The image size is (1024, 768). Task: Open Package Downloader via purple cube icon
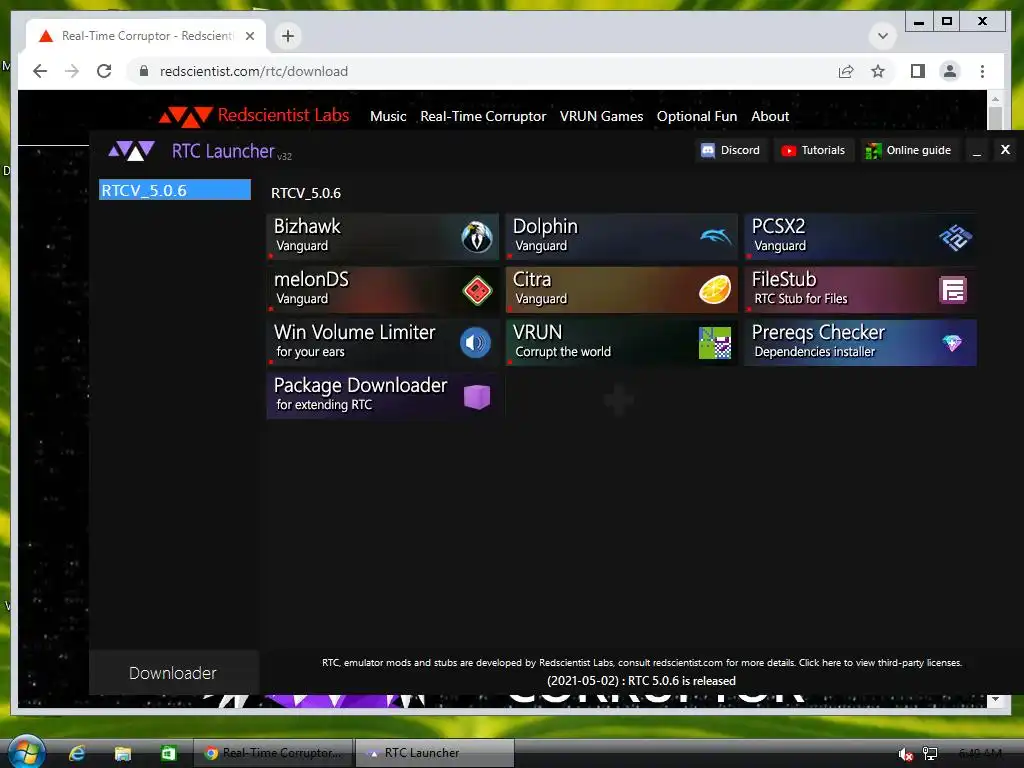(x=477, y=396)
